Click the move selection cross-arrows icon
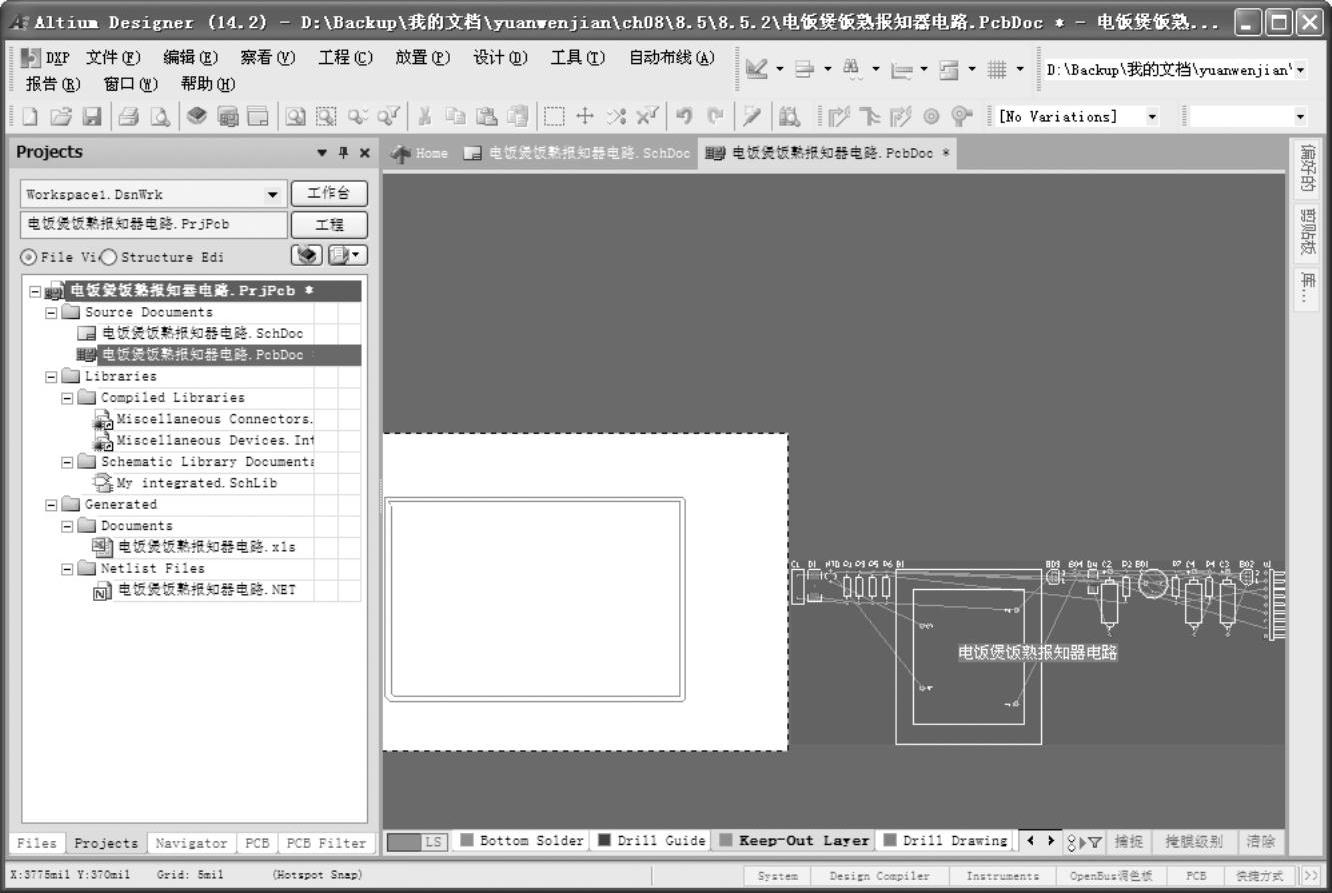The image size is (1332, 893). [x=585, y=117]
